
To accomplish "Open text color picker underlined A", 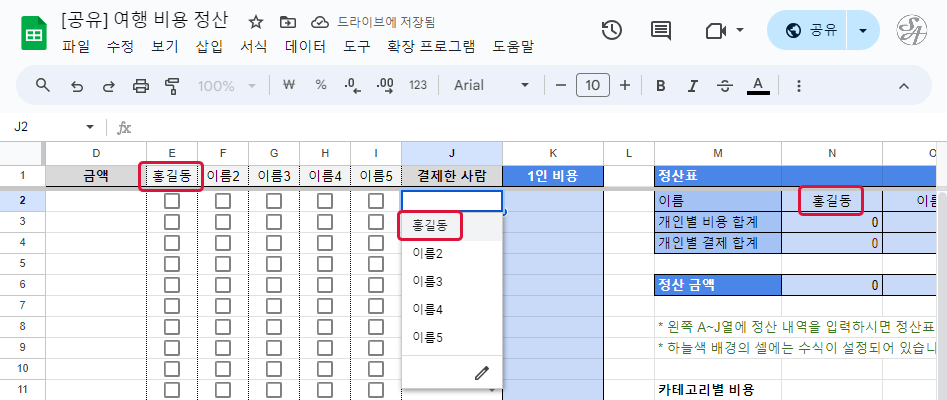I will (x=758, y=86).
